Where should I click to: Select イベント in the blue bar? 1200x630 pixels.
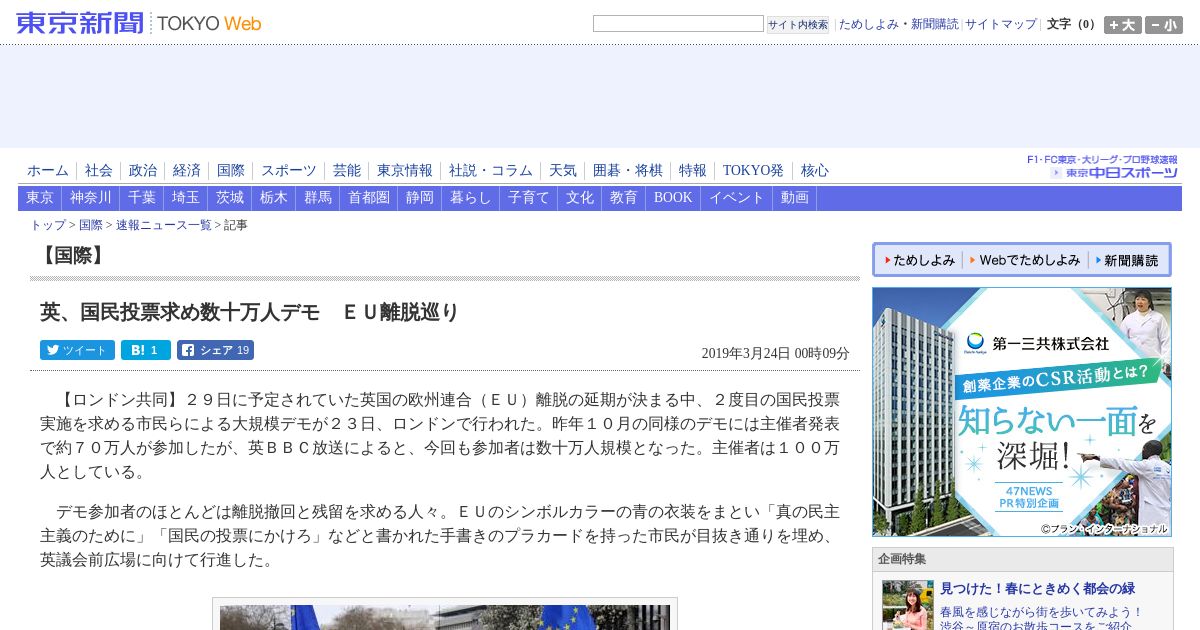737,198
